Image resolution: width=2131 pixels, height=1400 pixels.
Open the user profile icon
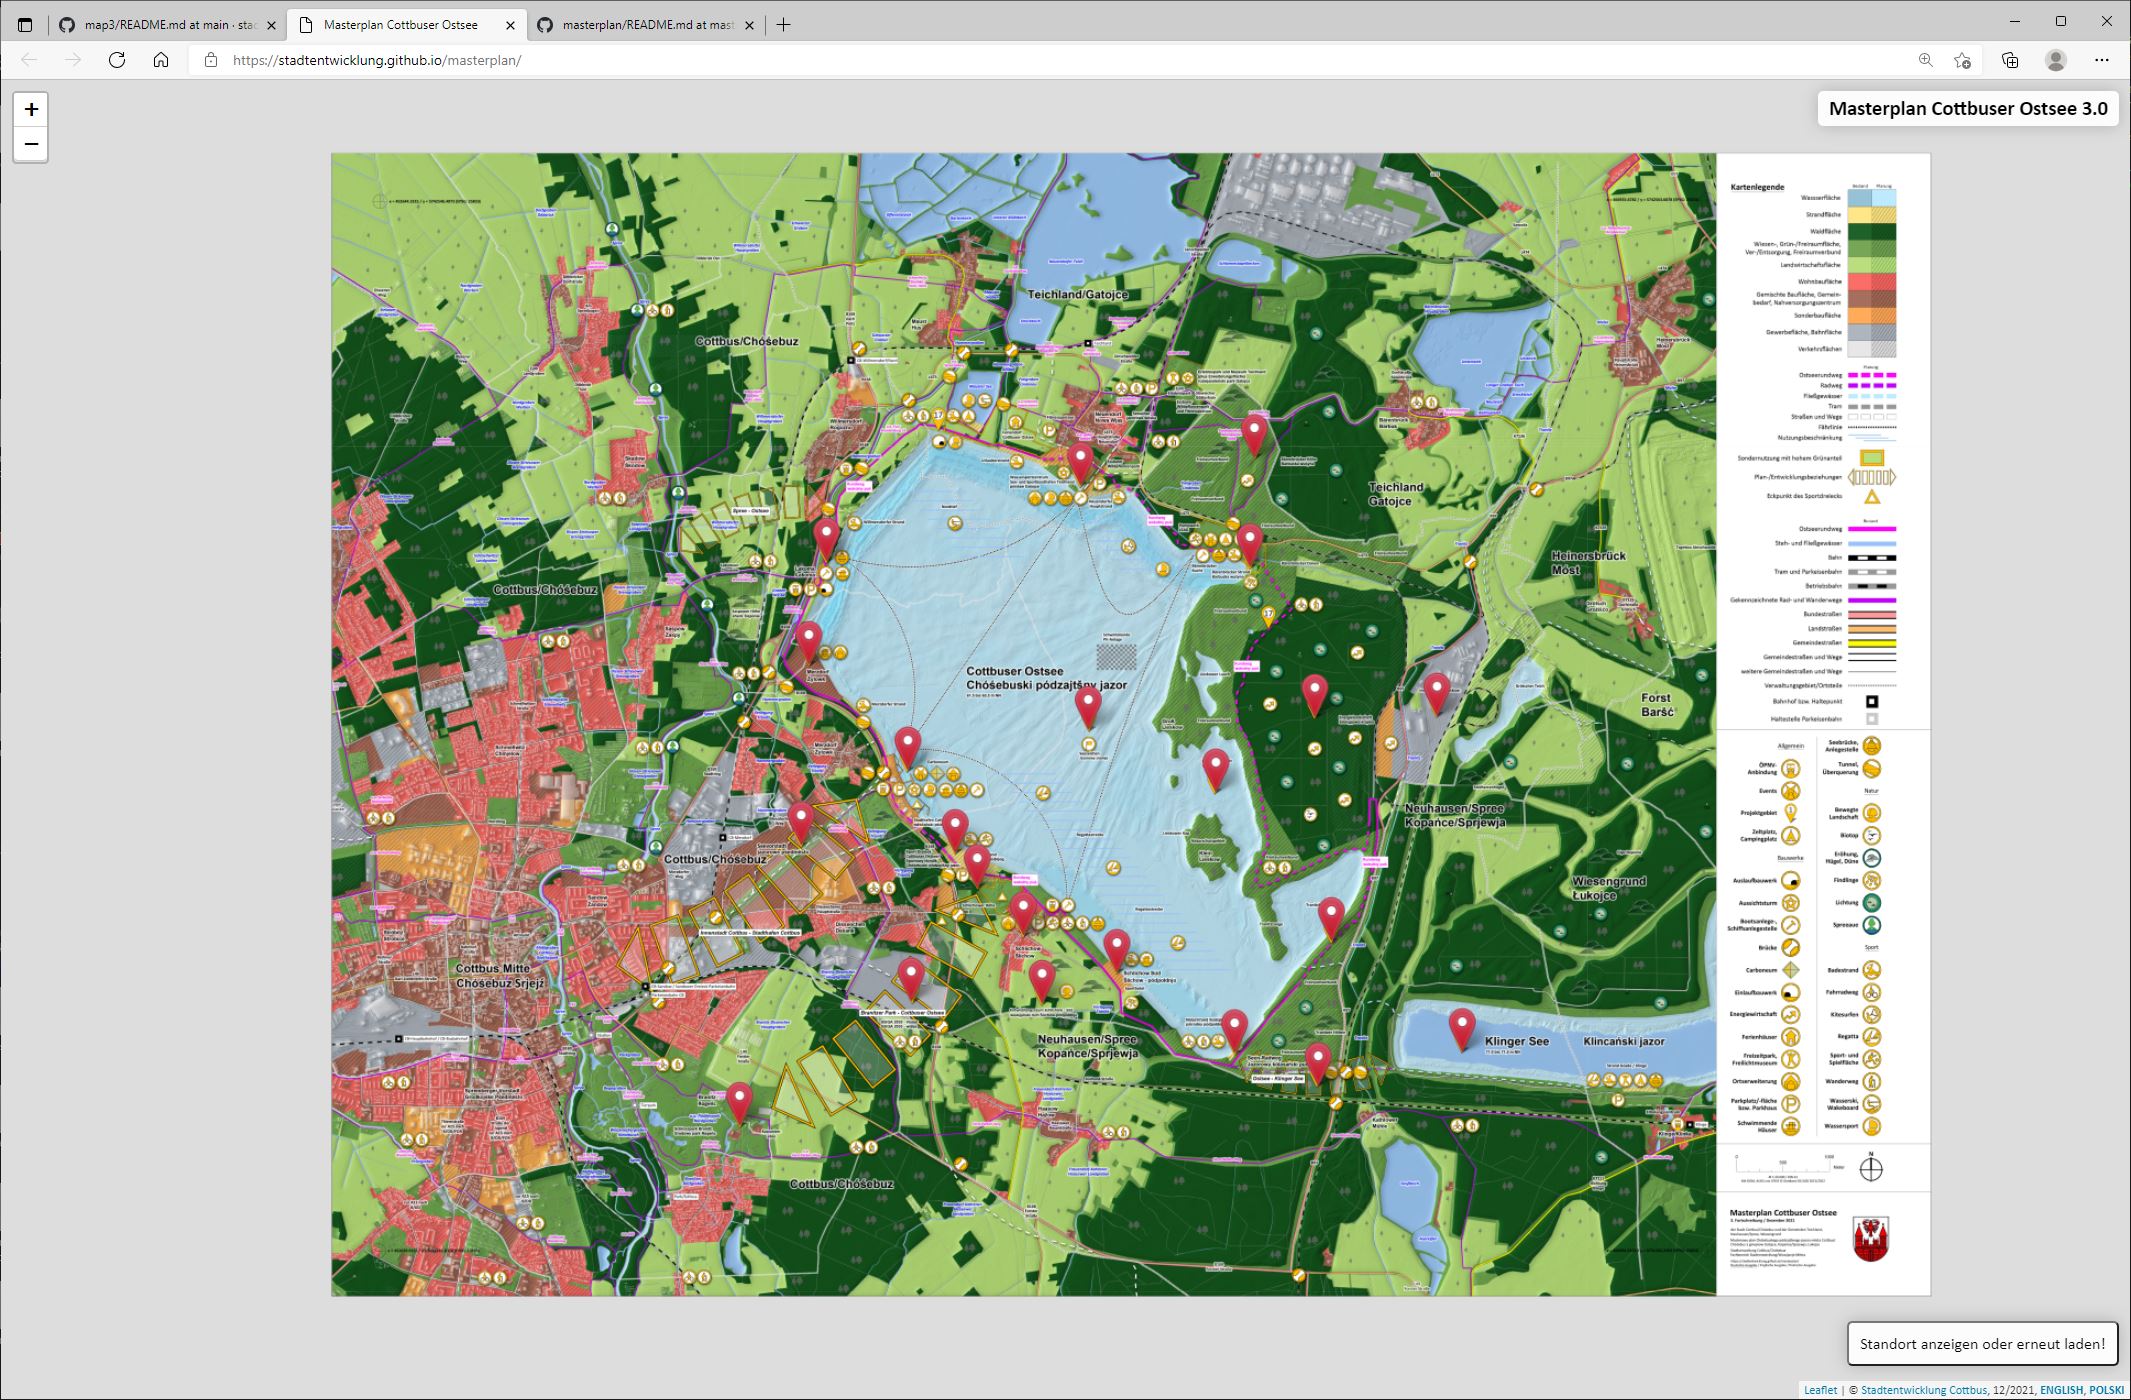[2056, 60]
